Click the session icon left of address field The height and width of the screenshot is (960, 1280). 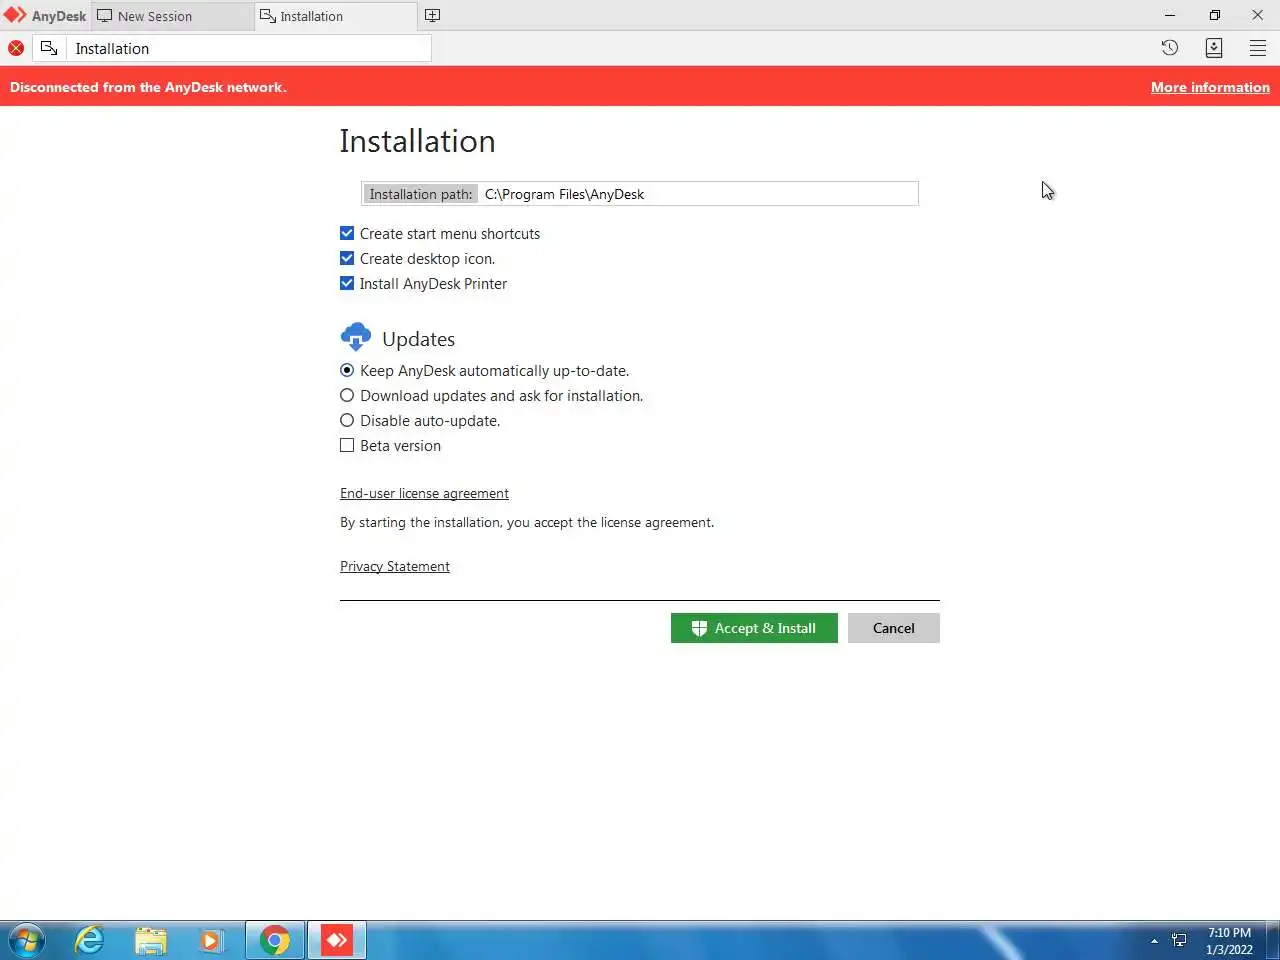(49, 48)
